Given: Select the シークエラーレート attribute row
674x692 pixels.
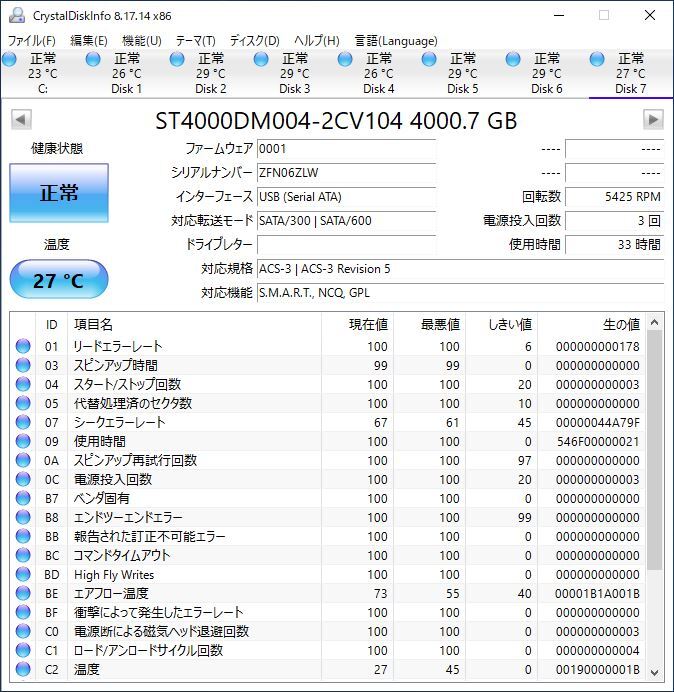Looking at the screenshot, I should point(328,422).
